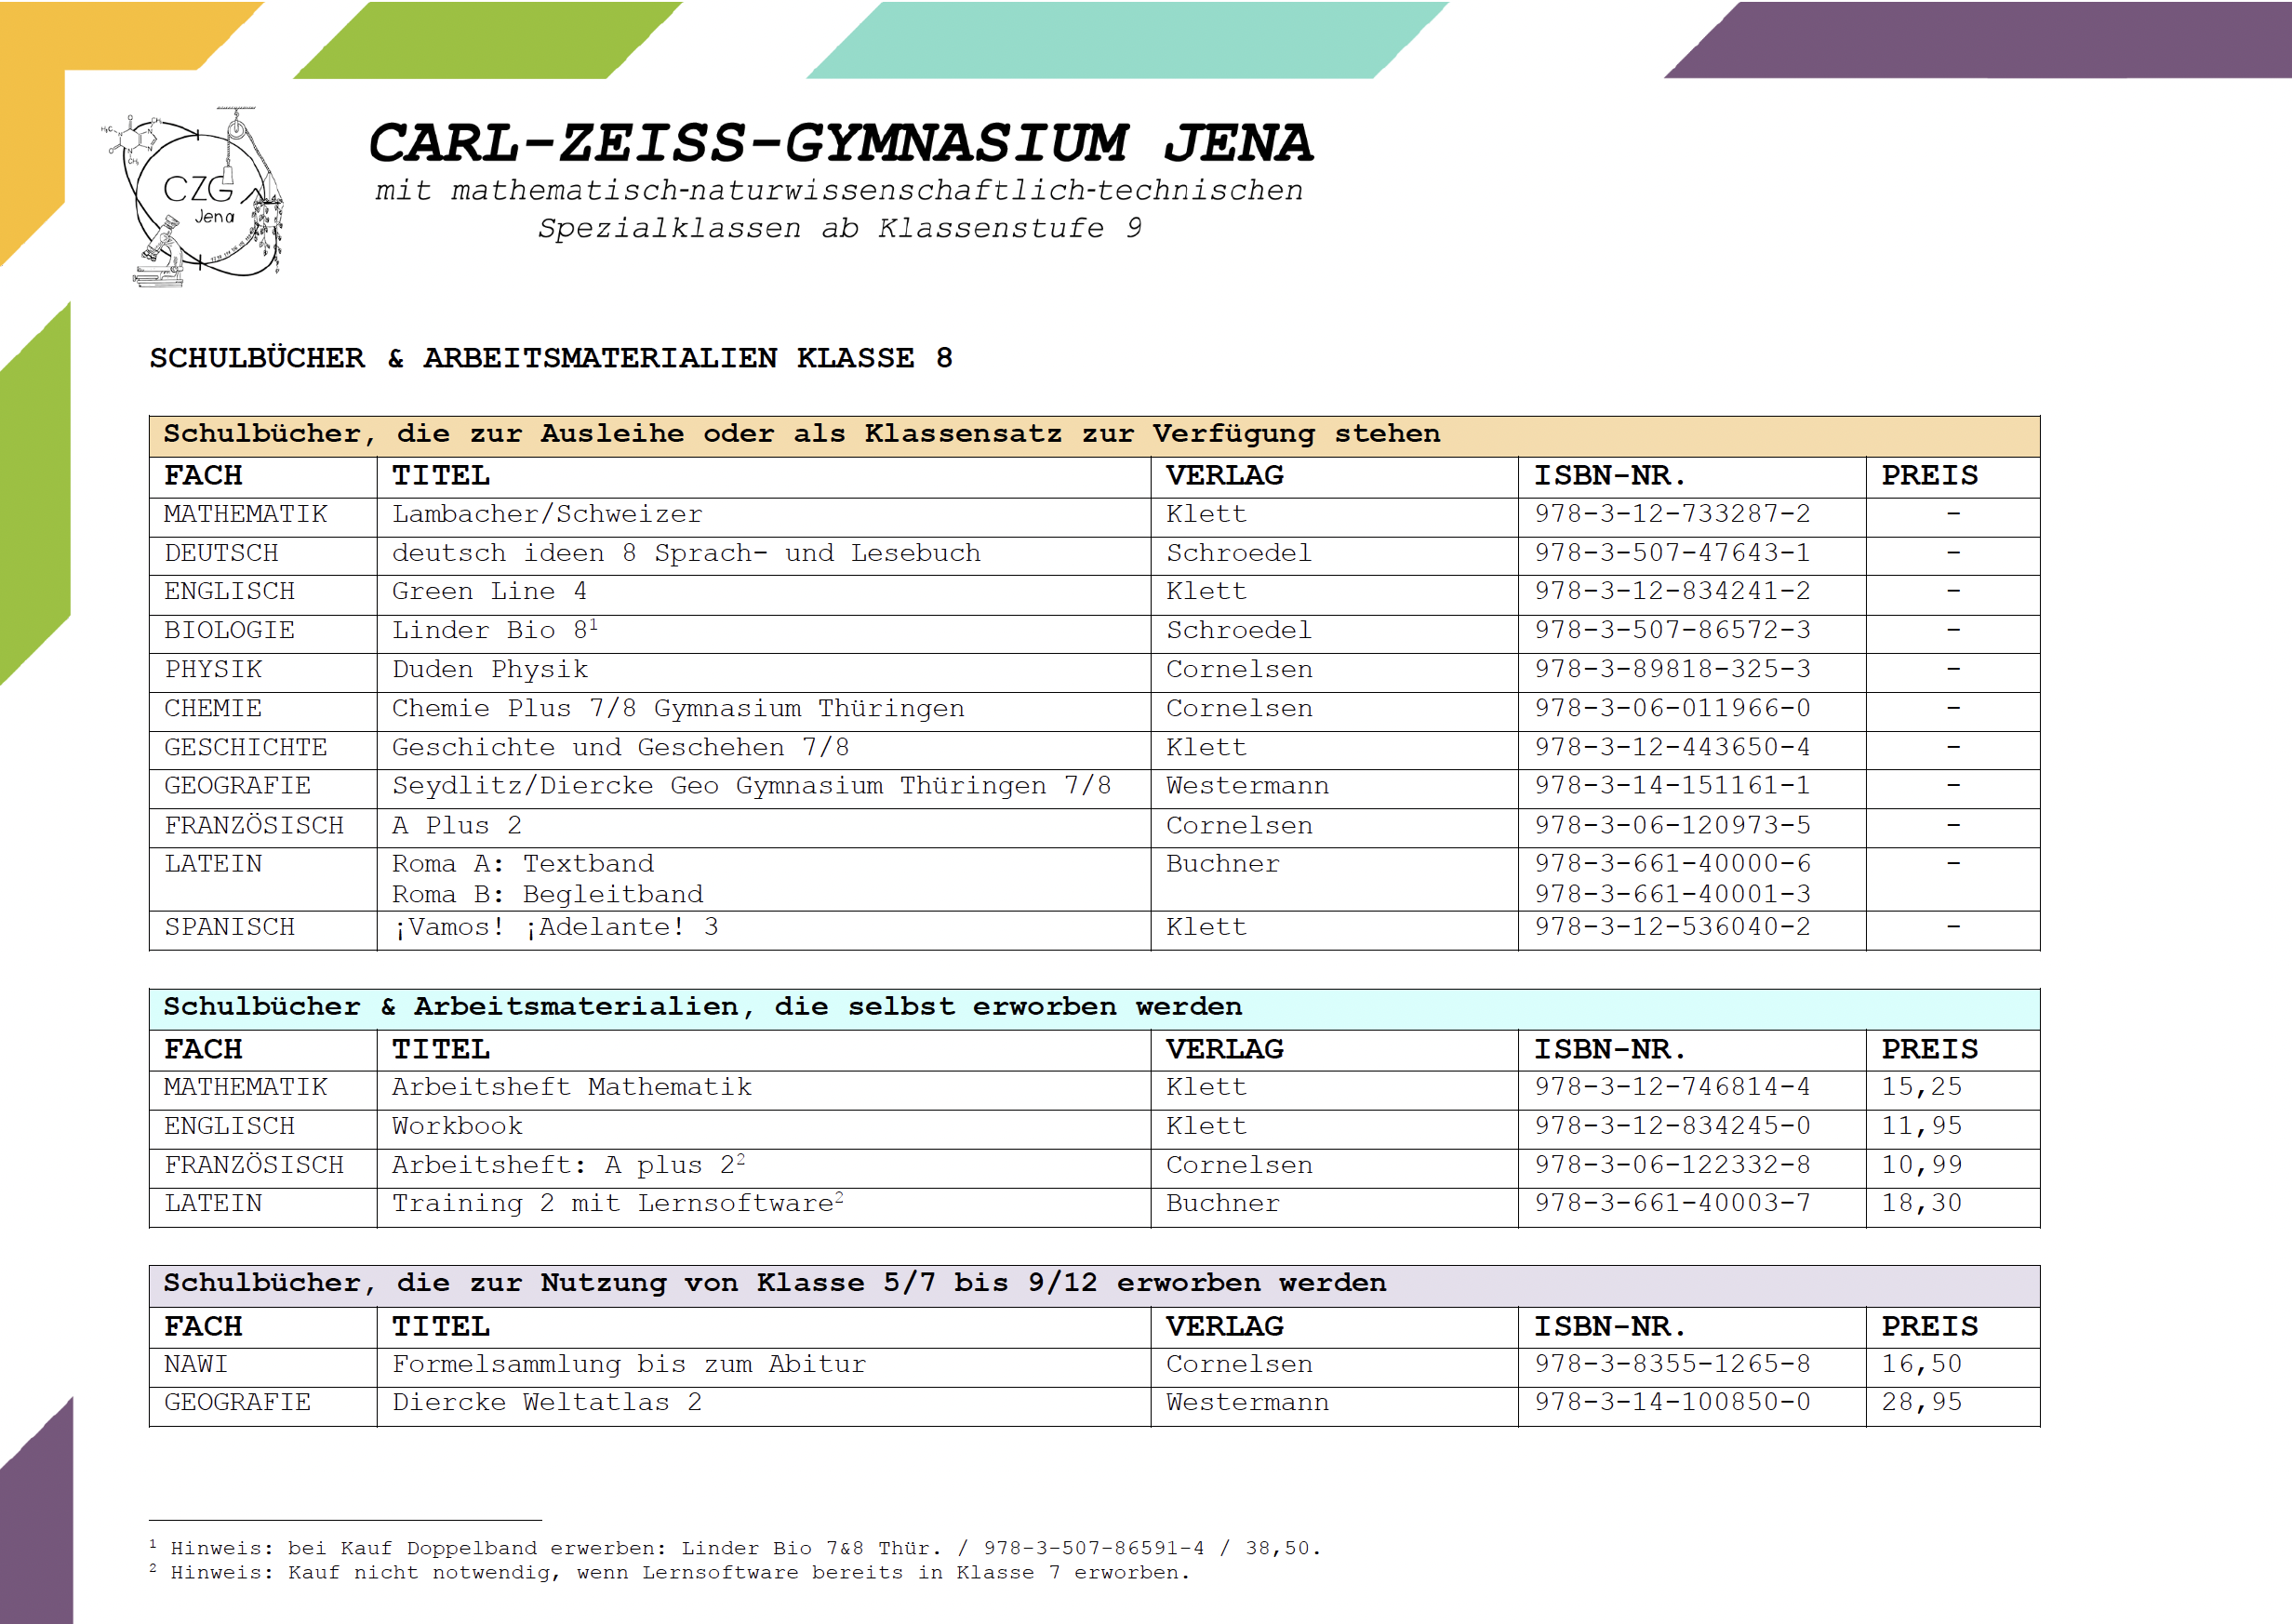Select ISBN 978-3-12-536040-2

click(x=1672, y=927)
